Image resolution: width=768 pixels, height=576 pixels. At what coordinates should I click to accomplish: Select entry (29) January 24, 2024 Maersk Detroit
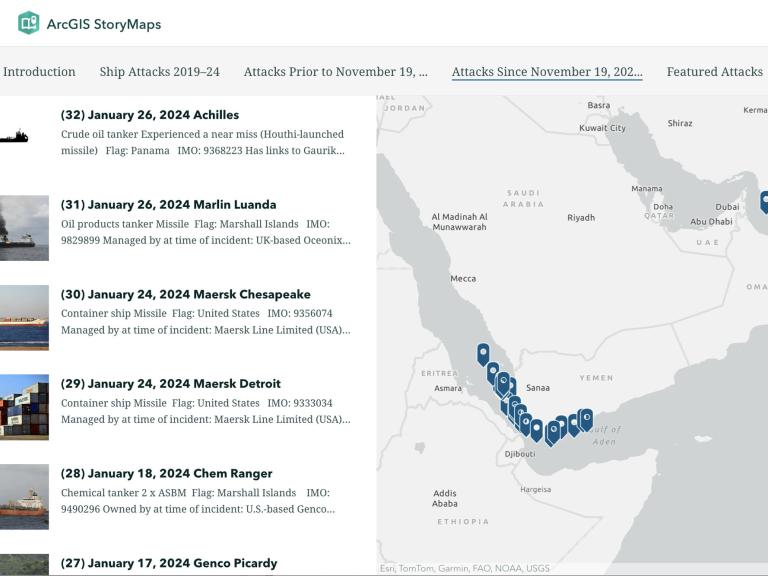pos(171,384)
